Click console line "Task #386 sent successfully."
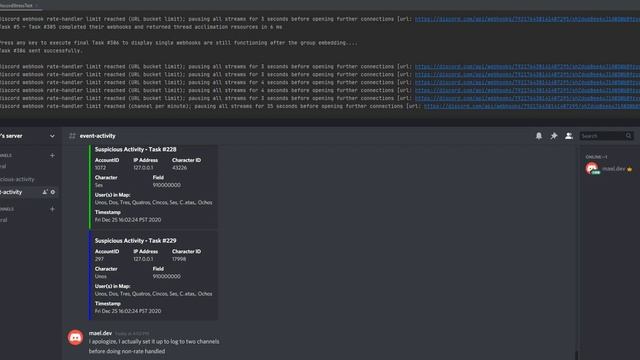640x360 pixels. tap(41, 51)
